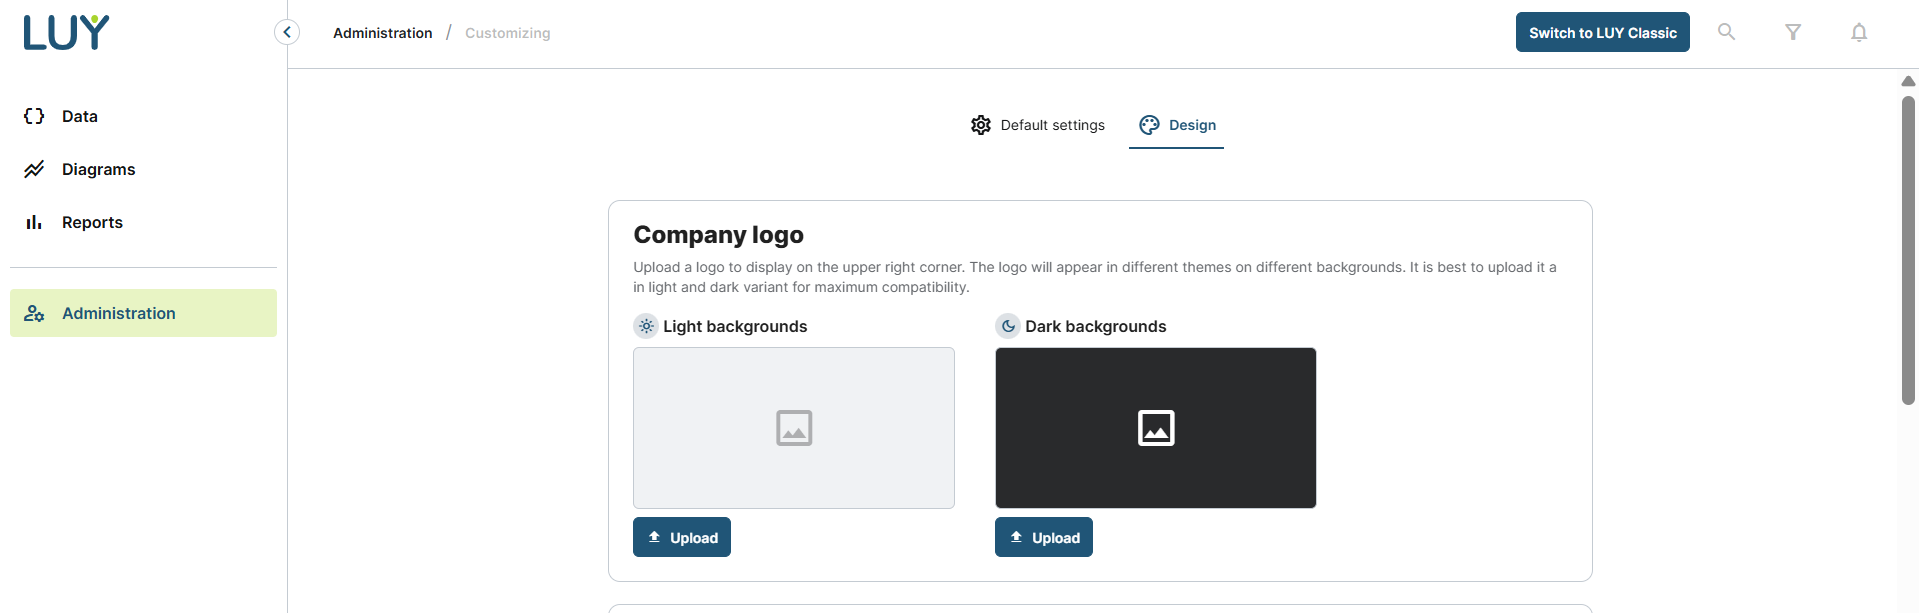Open the notifications bell

tap(1859, 32)
